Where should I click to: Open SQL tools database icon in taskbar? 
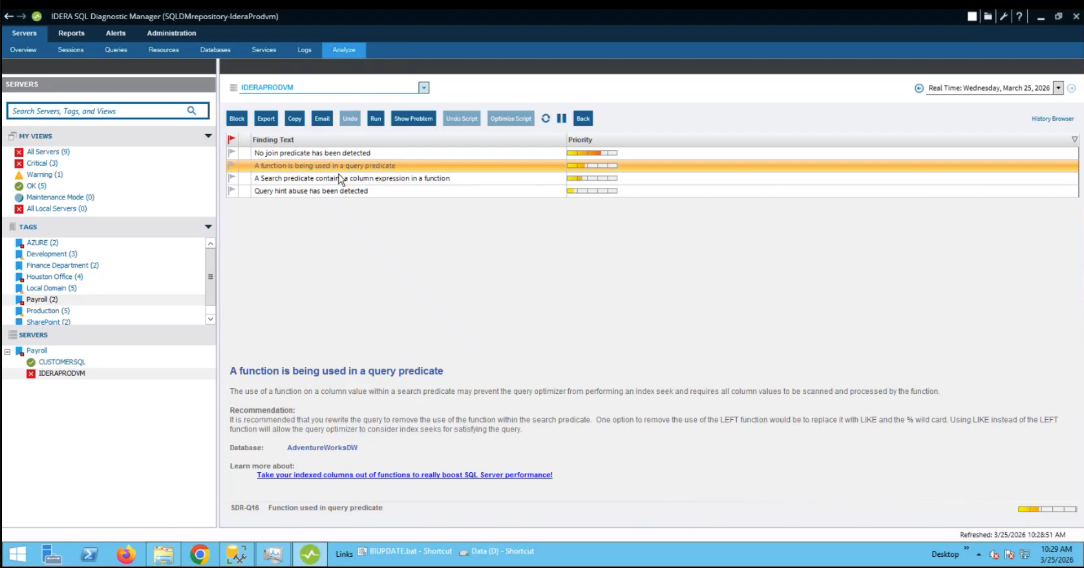[236, 554]
